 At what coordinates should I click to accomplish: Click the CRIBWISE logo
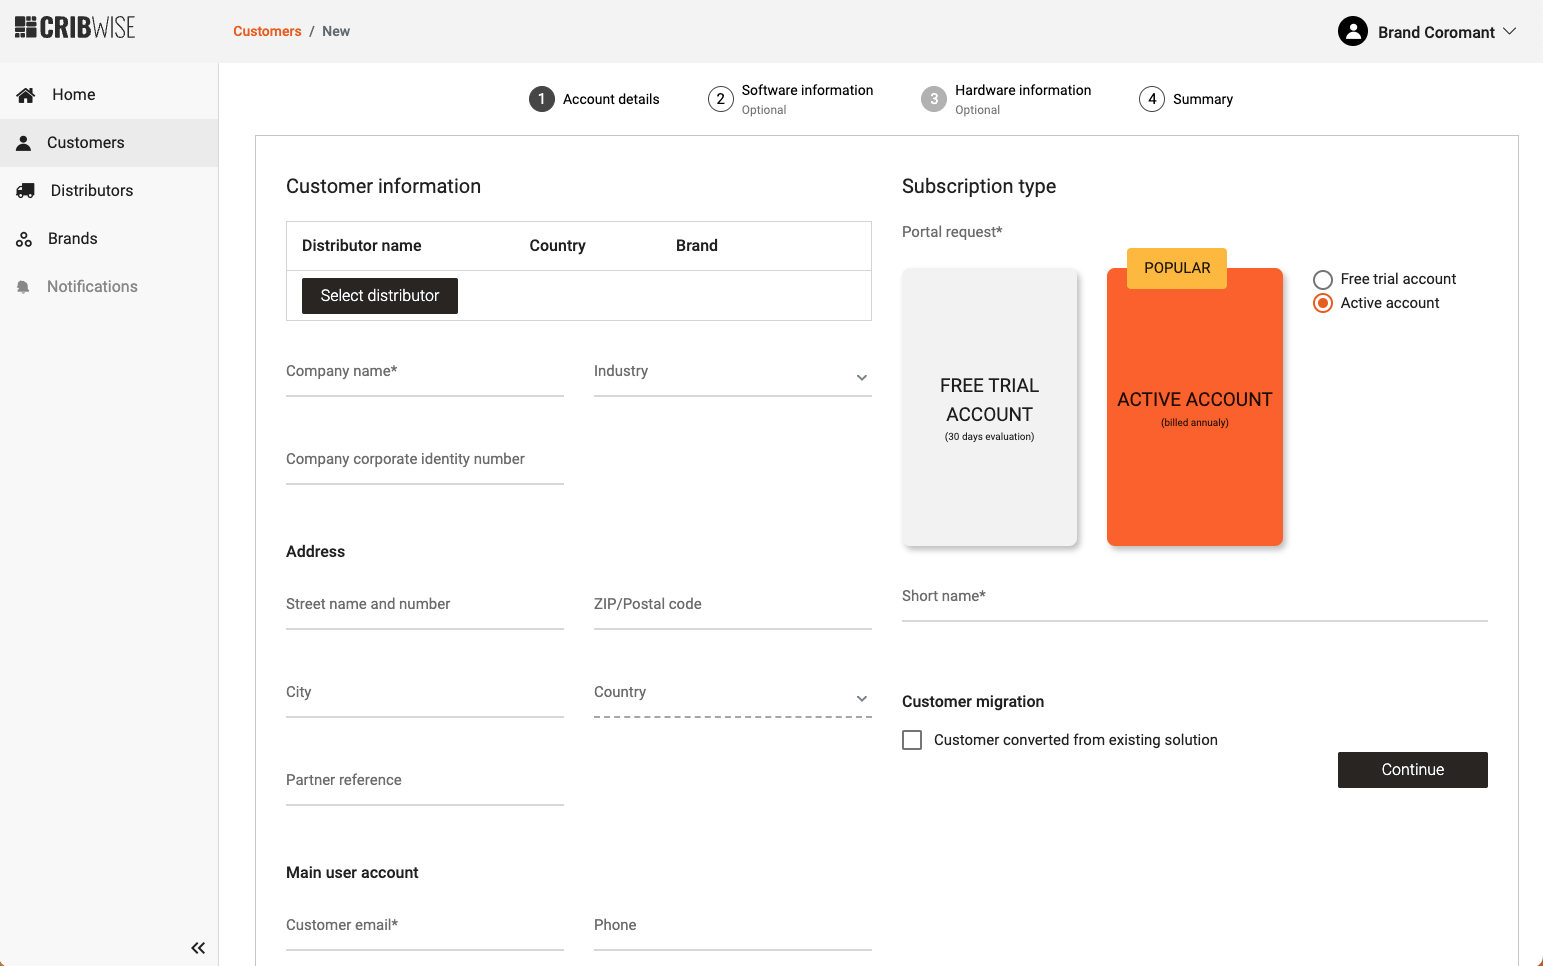75,28
